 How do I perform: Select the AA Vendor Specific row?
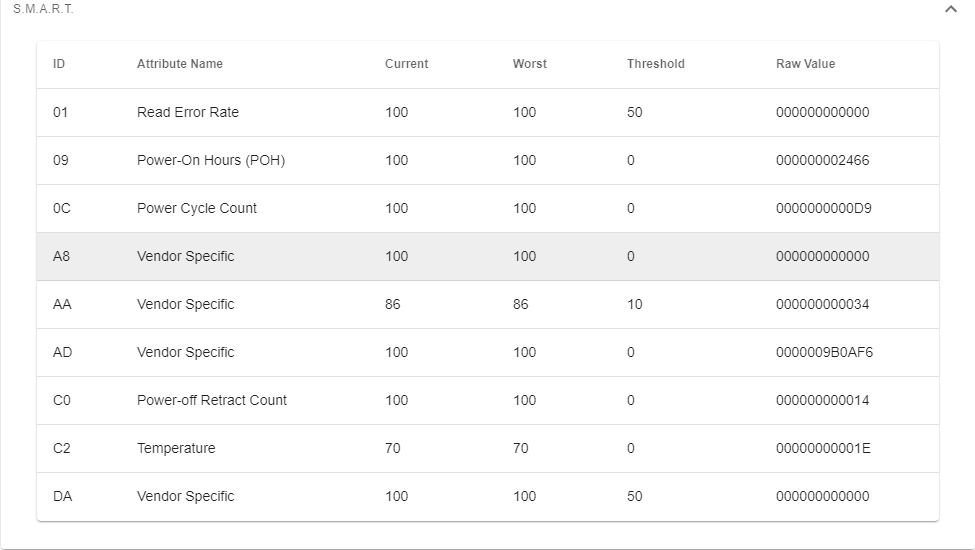(x=186, y=304)
